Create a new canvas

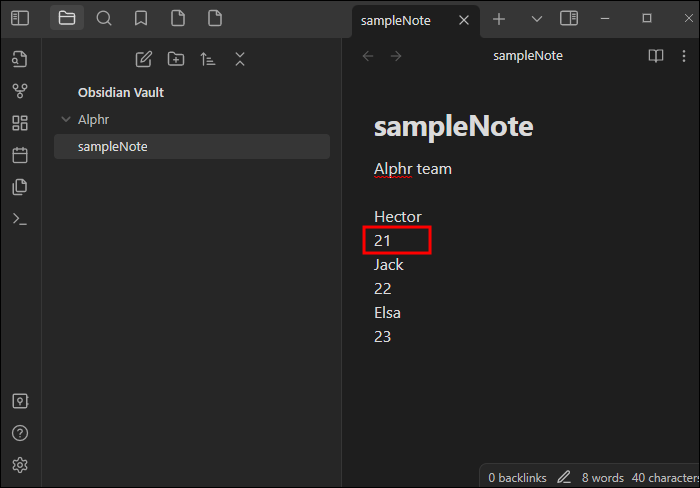coord(20,123)
